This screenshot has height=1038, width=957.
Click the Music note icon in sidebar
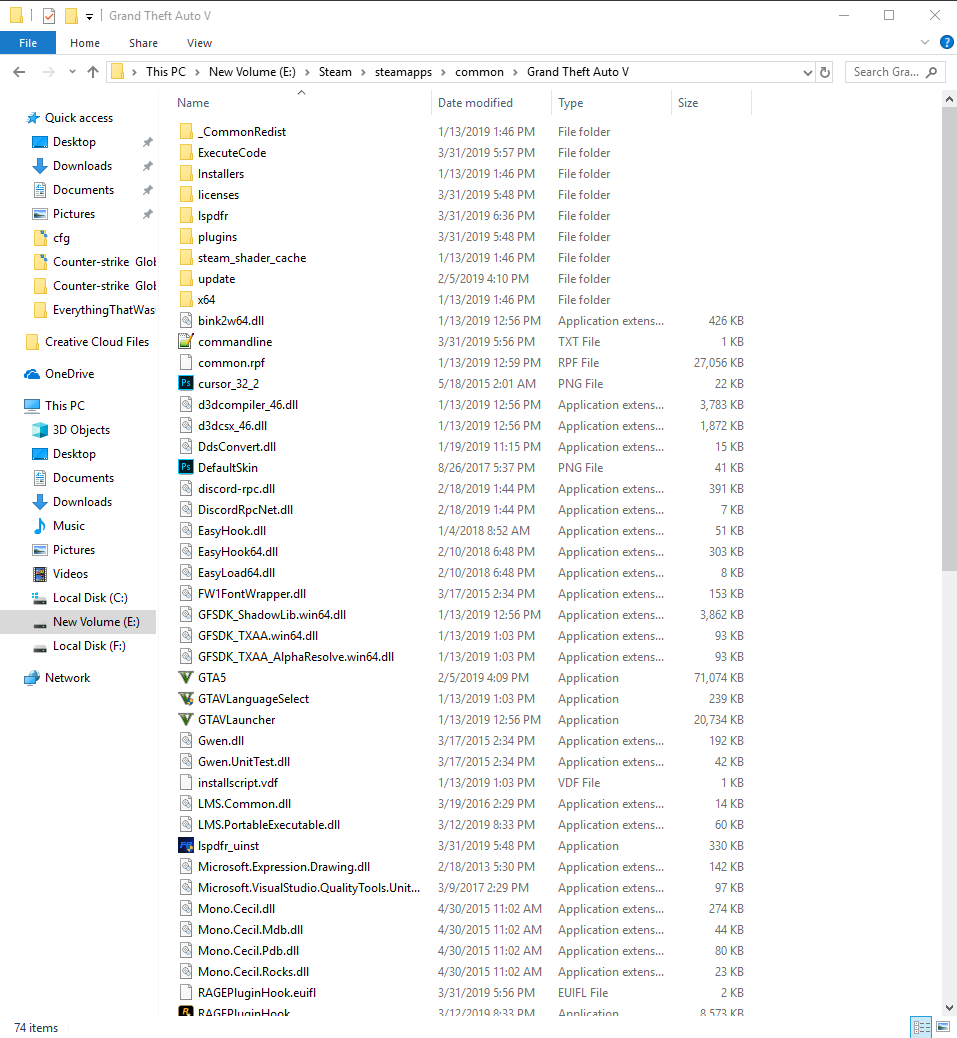40,526
